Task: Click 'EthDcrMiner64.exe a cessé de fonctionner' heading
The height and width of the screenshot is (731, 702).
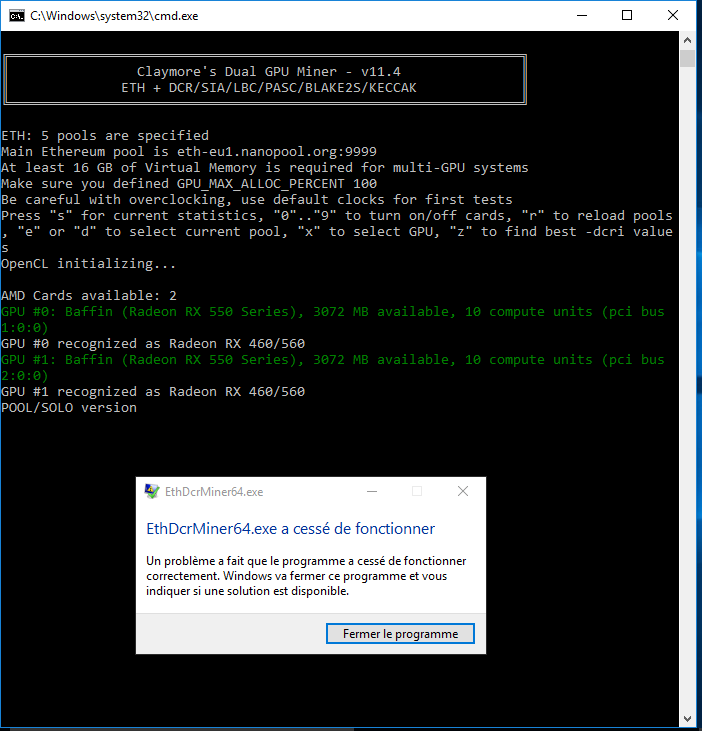Action: tap(290, 529)
